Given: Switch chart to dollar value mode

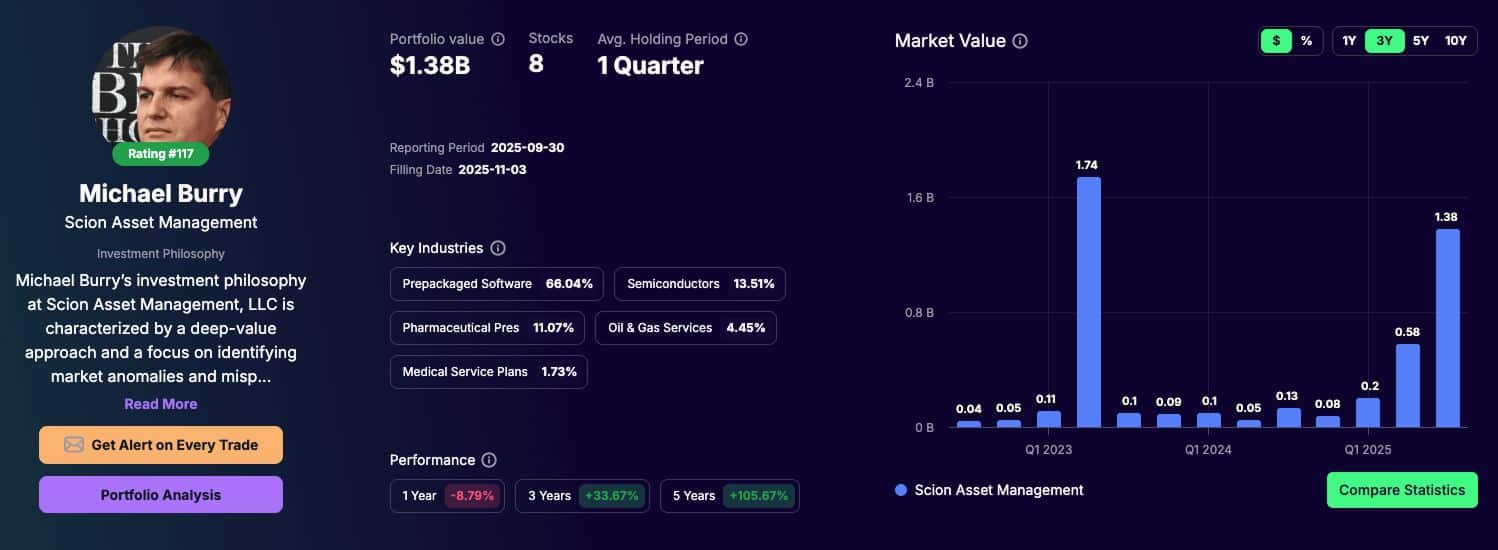Looking at the screenshot, I should point(1276,41).
